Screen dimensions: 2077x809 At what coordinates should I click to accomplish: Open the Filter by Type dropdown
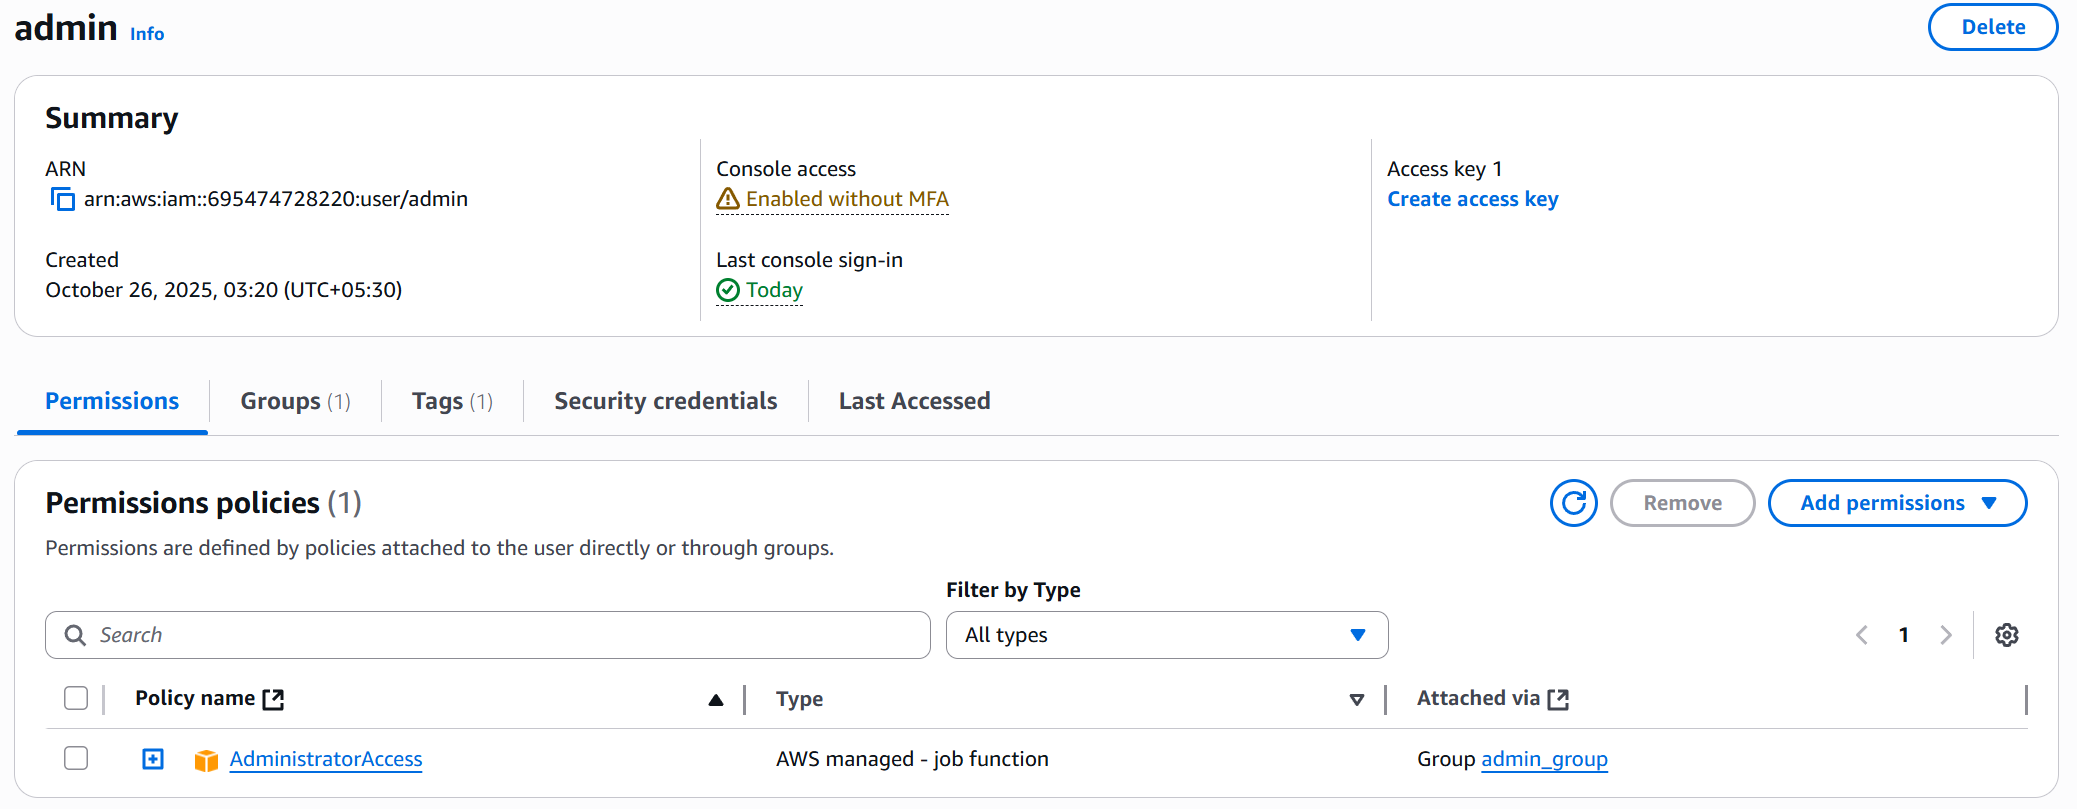pyautogui.click(x=1166, y=635)
